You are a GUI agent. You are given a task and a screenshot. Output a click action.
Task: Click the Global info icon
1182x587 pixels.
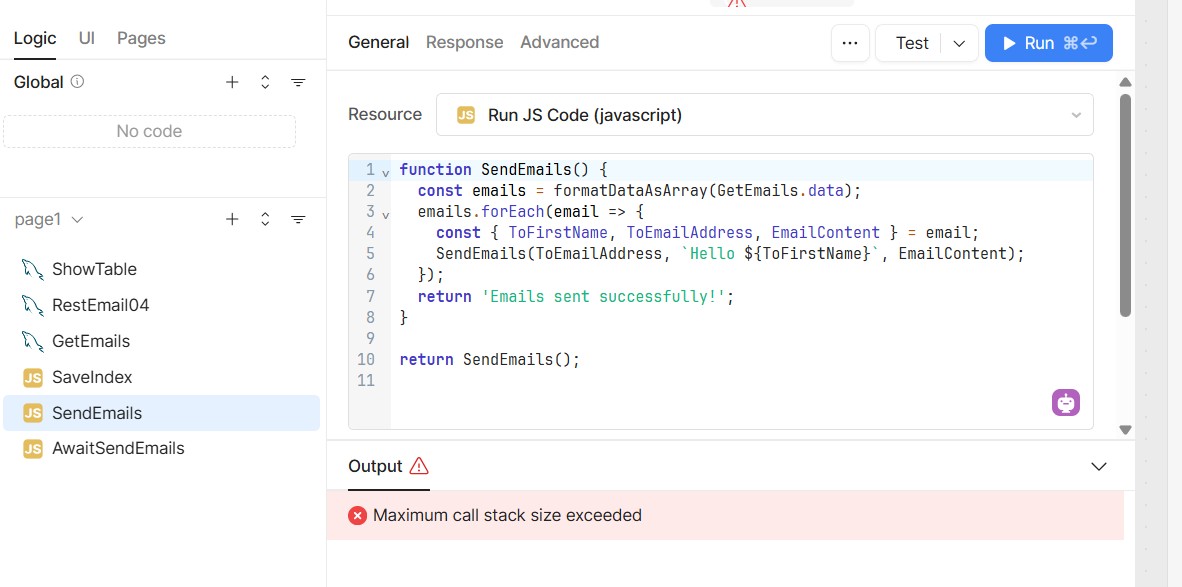click(x=77, y=82)
